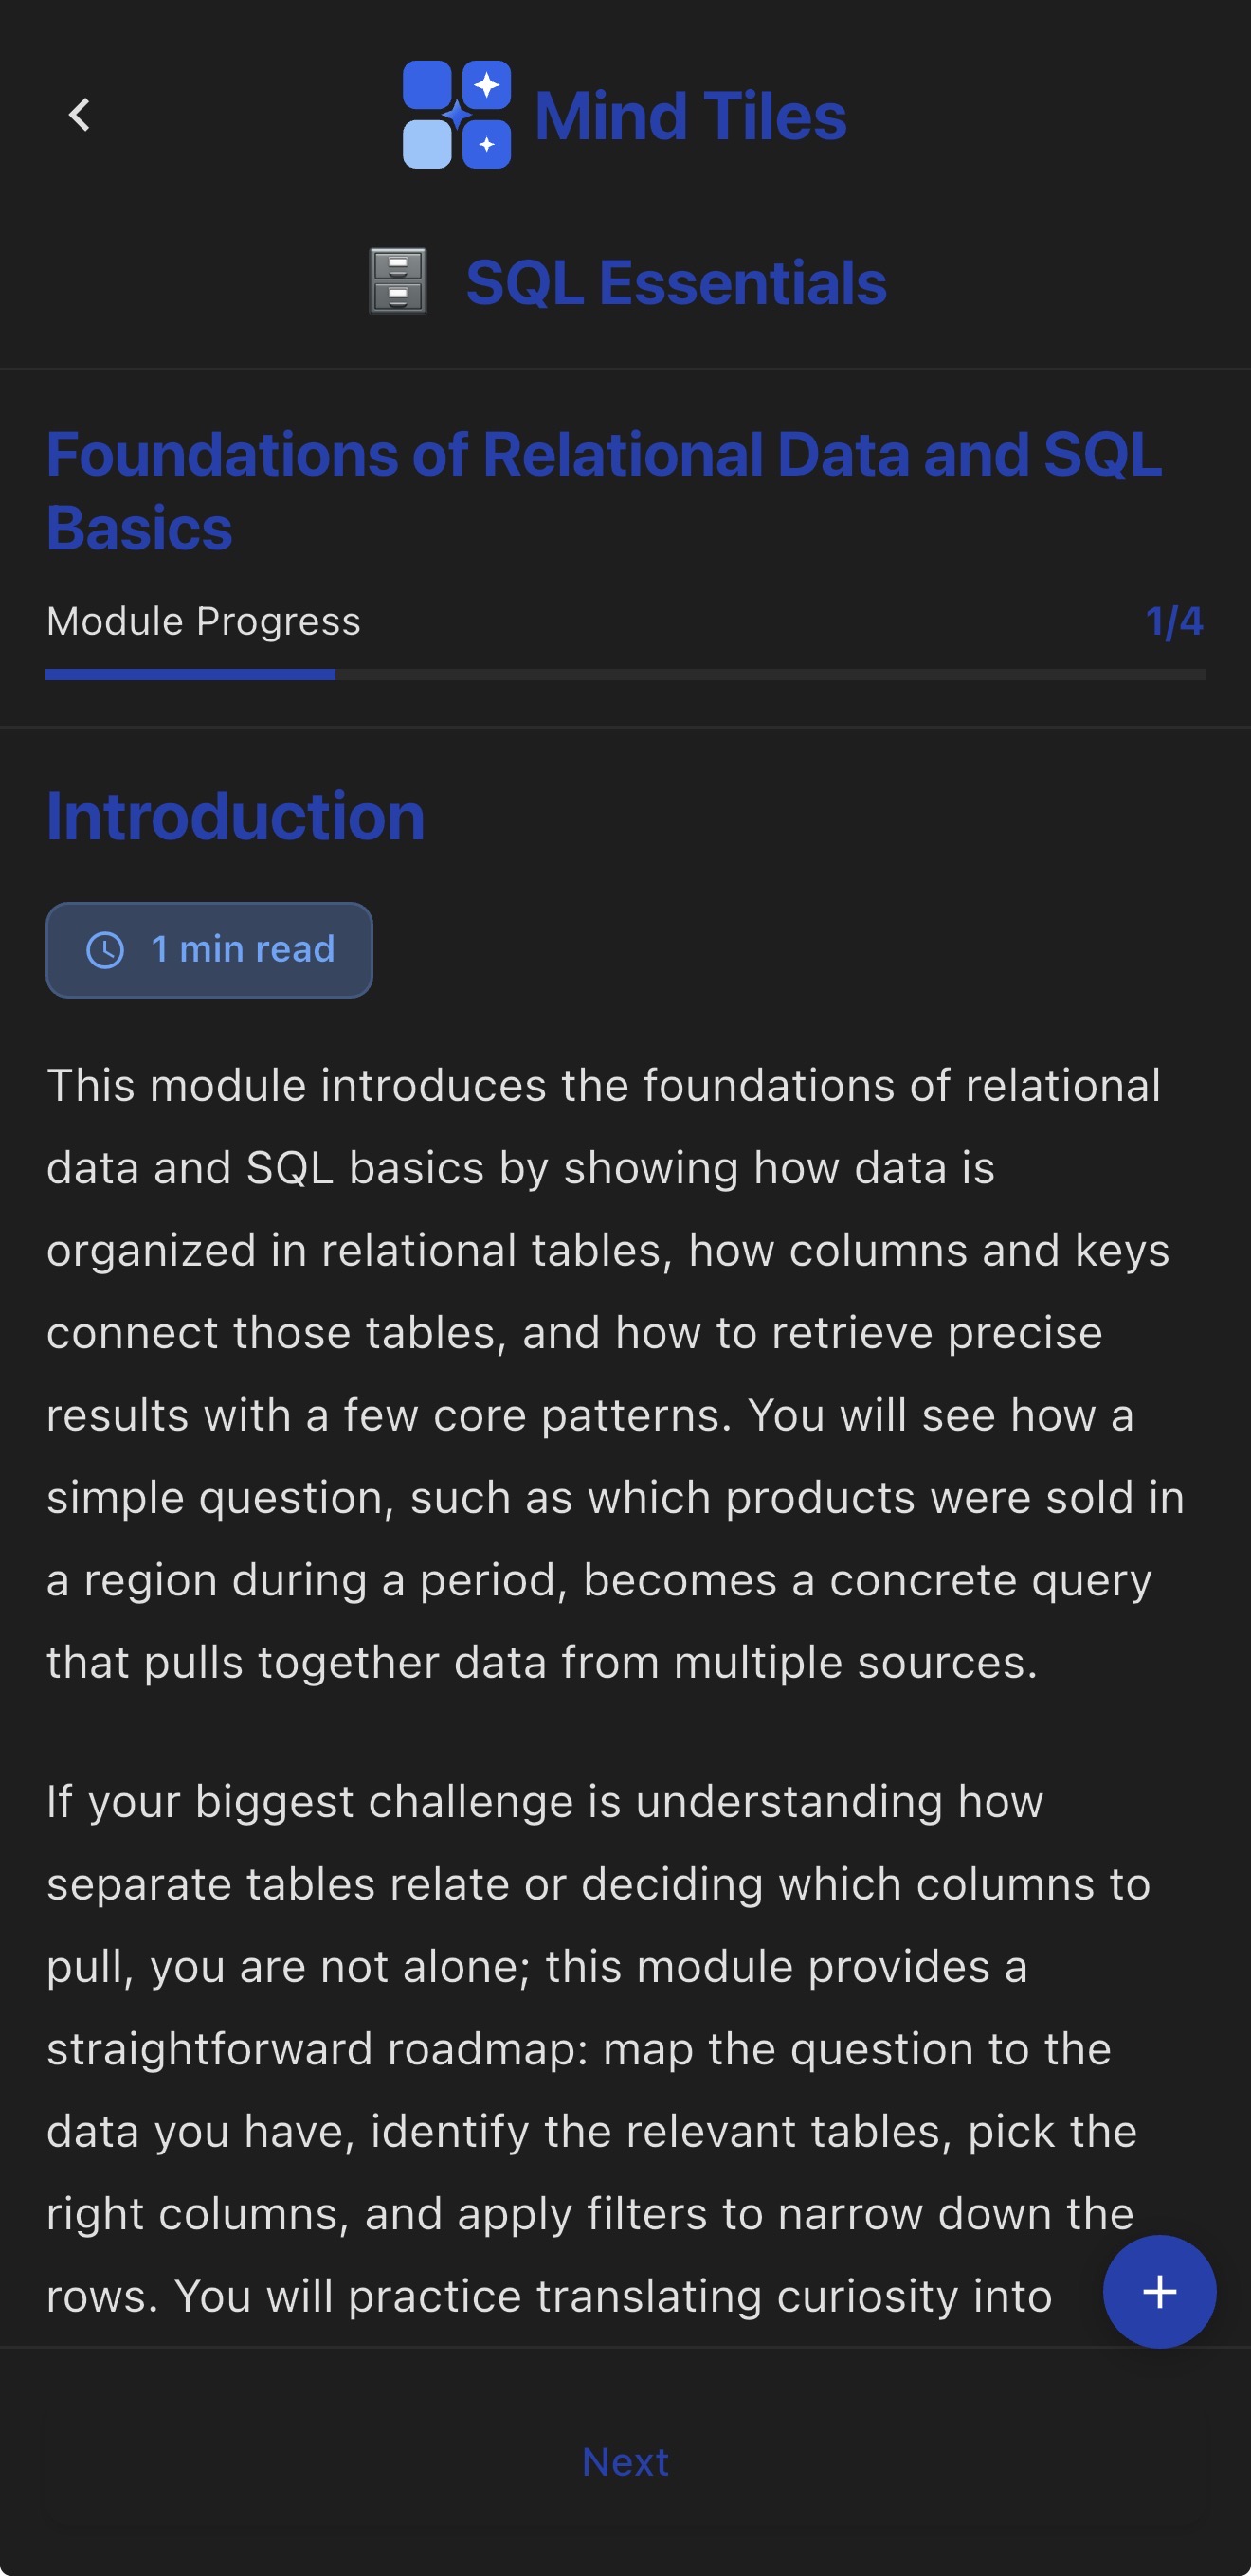Click the 1/4 progress counter
This screenshot has width=1251, height=2576.
click(1175, 621)
